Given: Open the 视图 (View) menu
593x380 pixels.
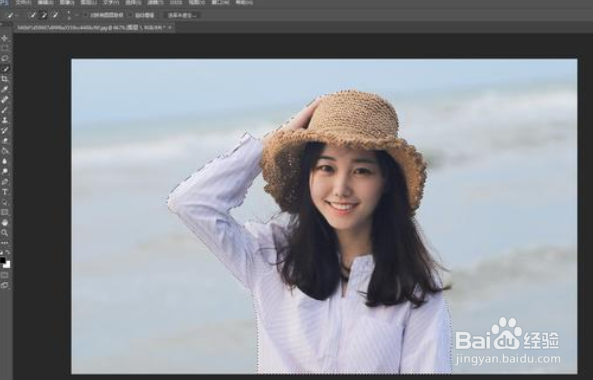Looking at the screenshot, I should 197,2.
